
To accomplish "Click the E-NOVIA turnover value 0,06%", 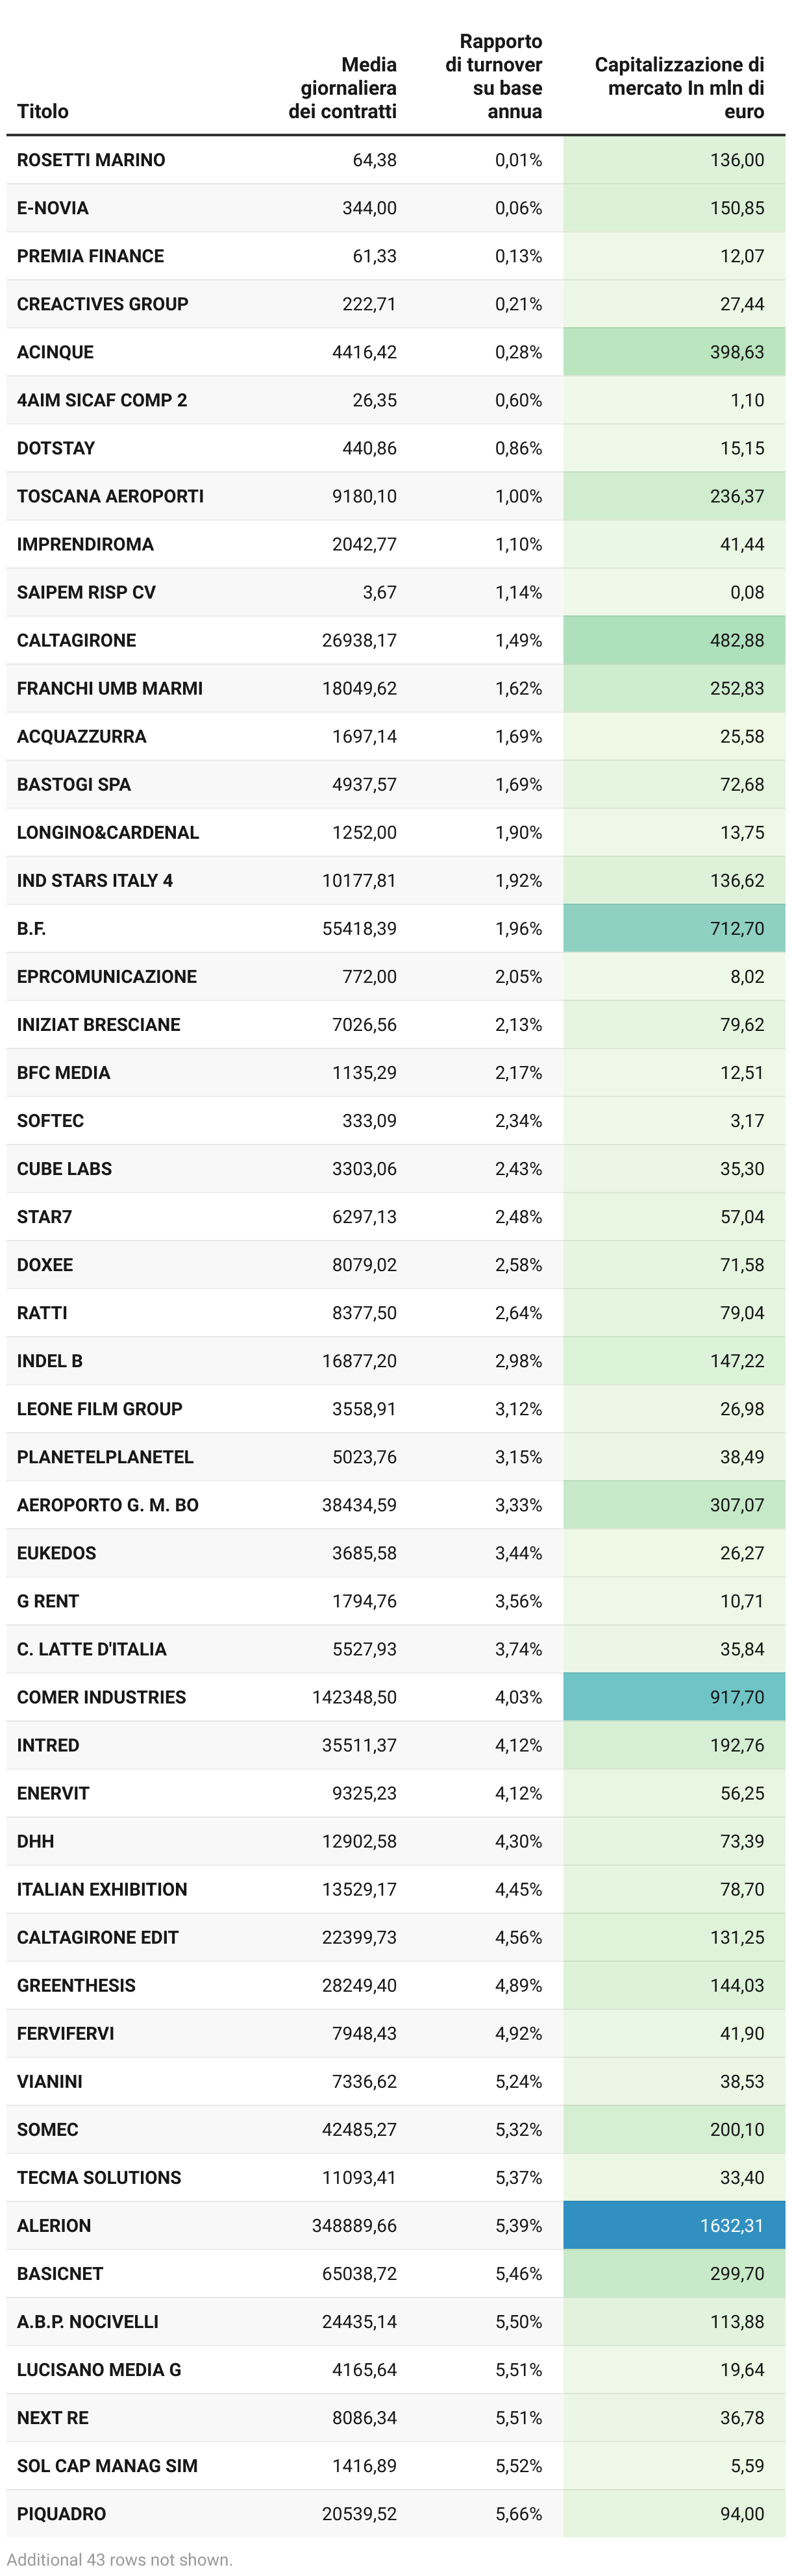I will (518, 208).
